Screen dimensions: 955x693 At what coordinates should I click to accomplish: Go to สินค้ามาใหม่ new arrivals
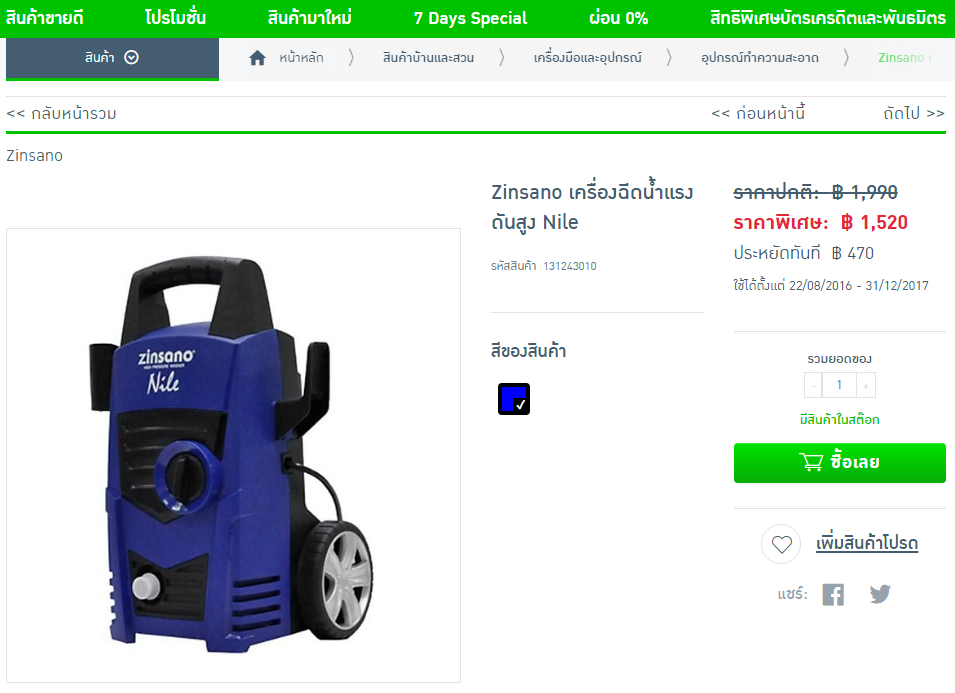(x=309, y=18)
